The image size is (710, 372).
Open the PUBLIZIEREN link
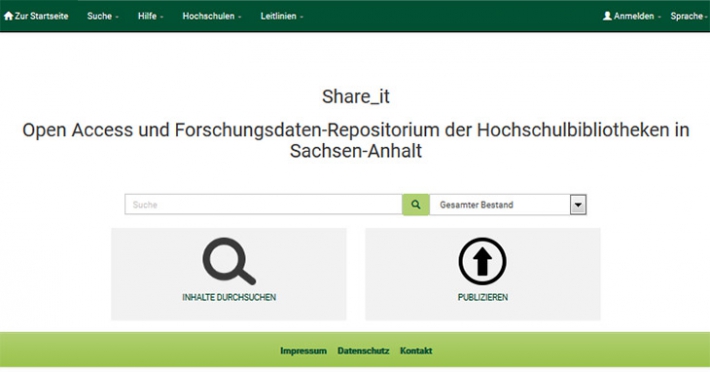tap(483, 297)
